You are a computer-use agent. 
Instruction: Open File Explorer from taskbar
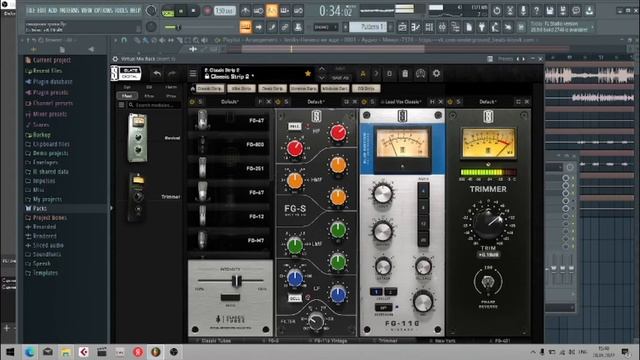point(65,352)
